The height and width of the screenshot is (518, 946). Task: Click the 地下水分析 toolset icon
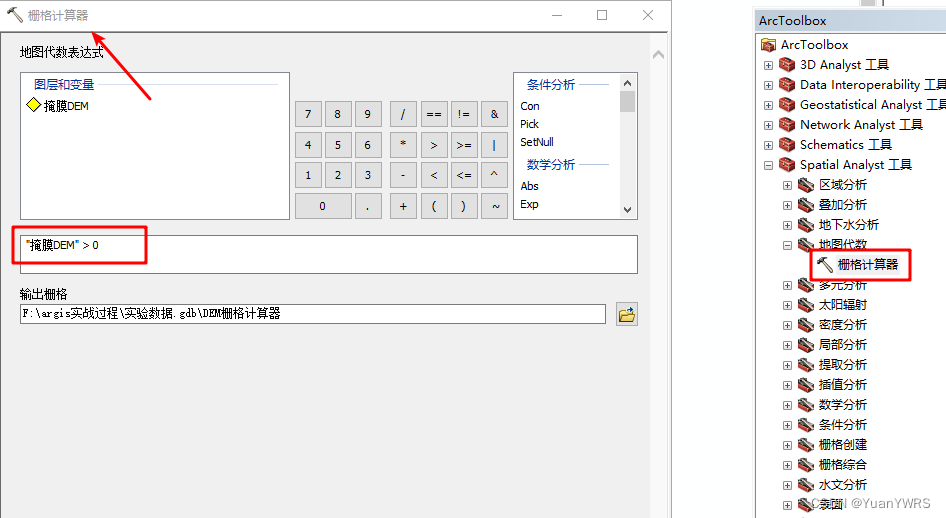pyautogui.click(x=806, y=224)
